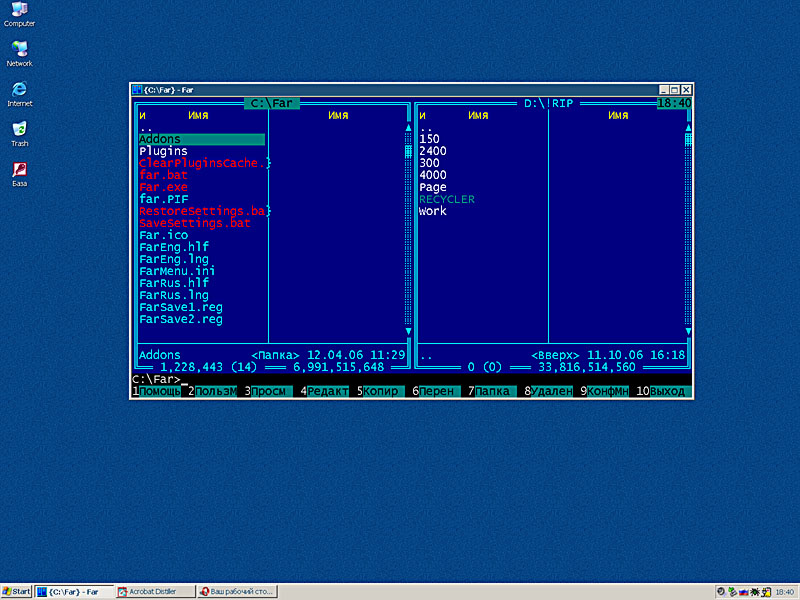The width and height of the screenshot is (800, 600).
Task: Select the far.PIF file
Action: 163,199
